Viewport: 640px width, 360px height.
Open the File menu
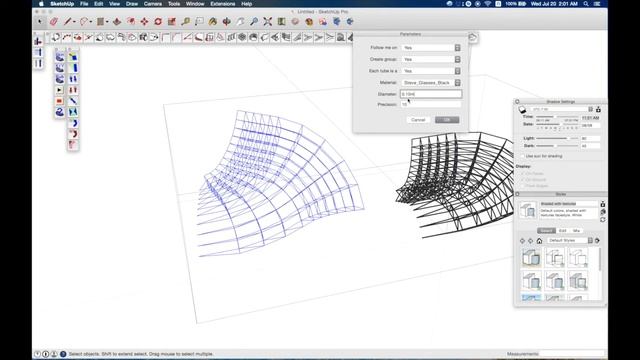[x=84, y=4]
